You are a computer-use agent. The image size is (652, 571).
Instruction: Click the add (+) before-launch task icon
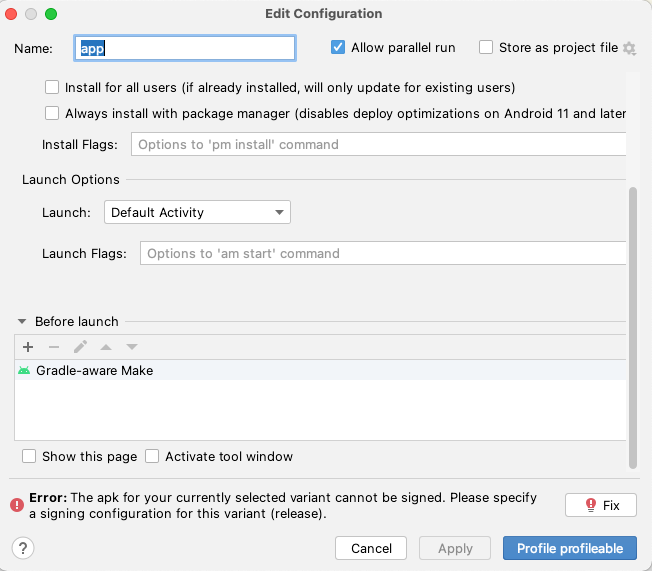point(28,347)
